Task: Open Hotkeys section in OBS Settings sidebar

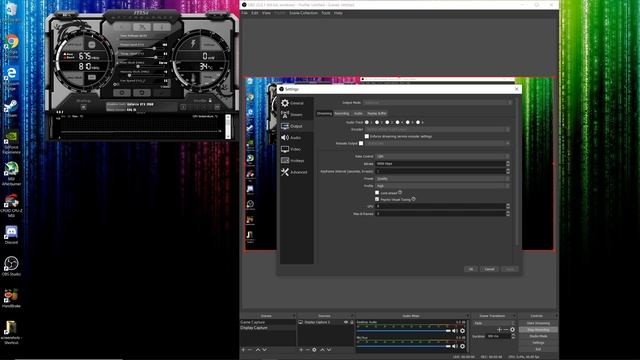Action: pos(297,160)
